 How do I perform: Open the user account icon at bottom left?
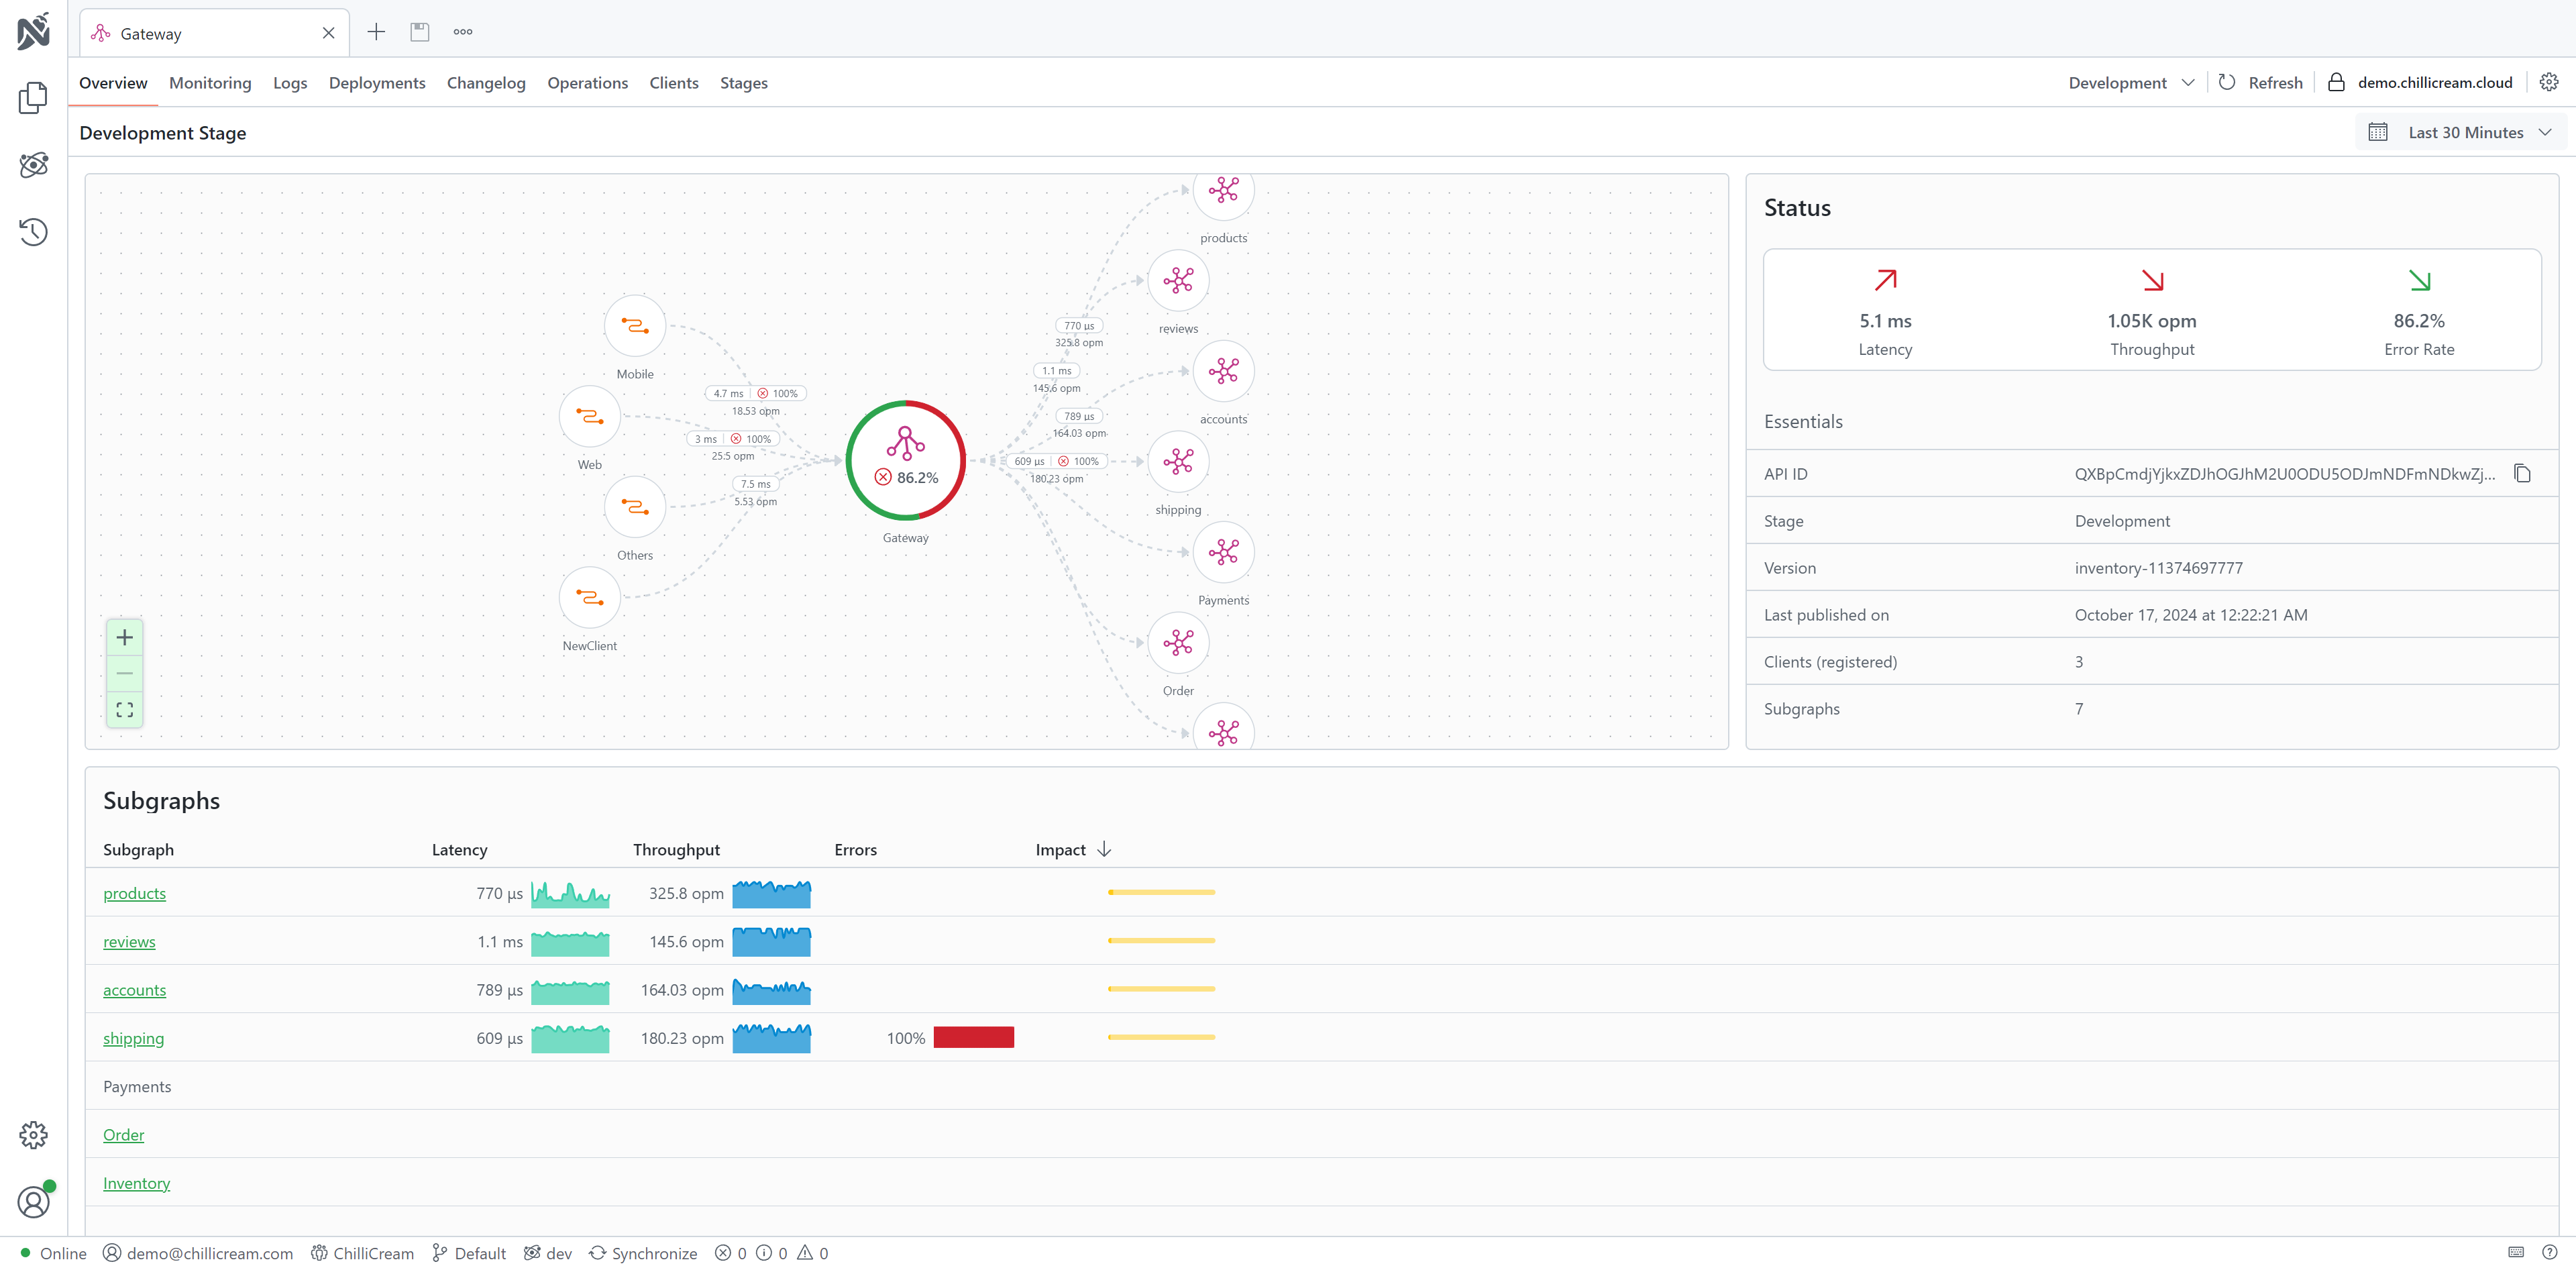[33, 1201]
